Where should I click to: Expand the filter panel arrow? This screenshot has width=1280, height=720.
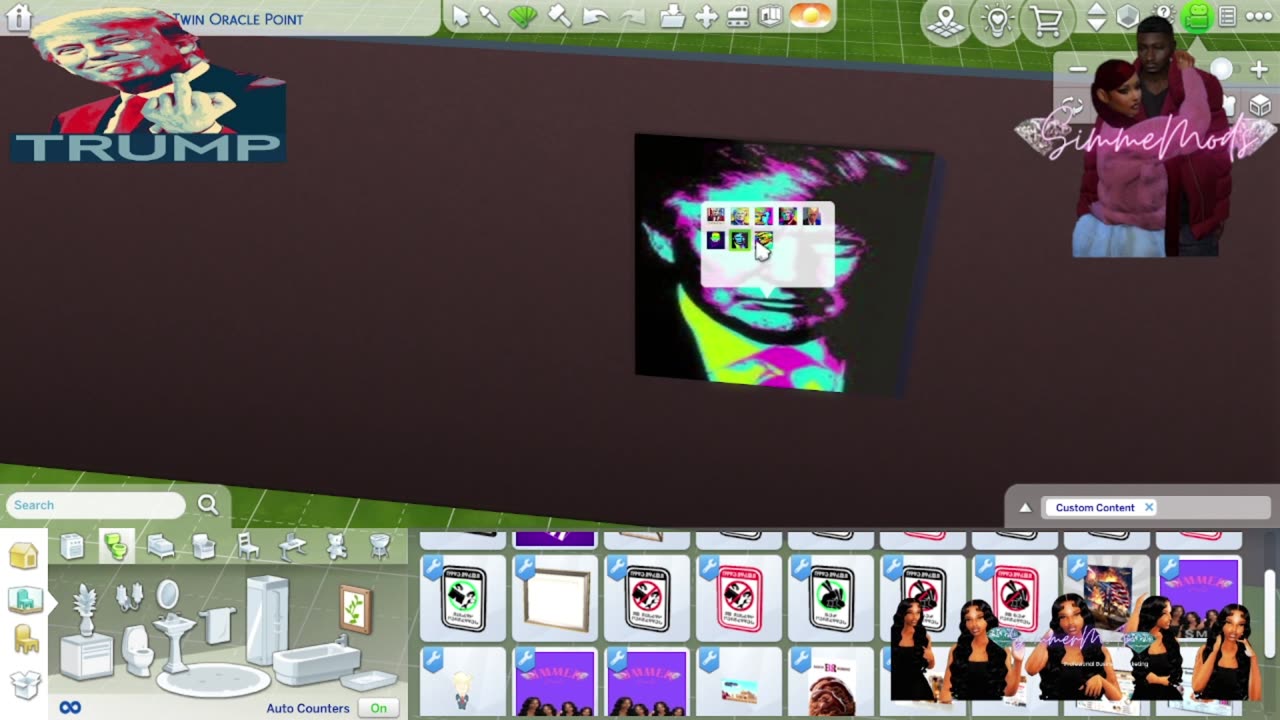pos(1025,508)
